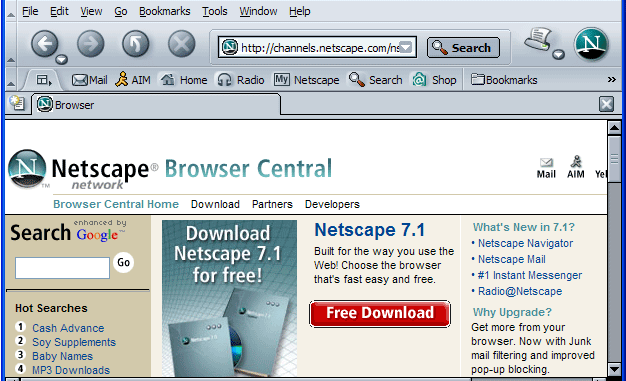Open the Print options dropdown arrow
Viewport: 626px width, 381px height.
[558, 54]
